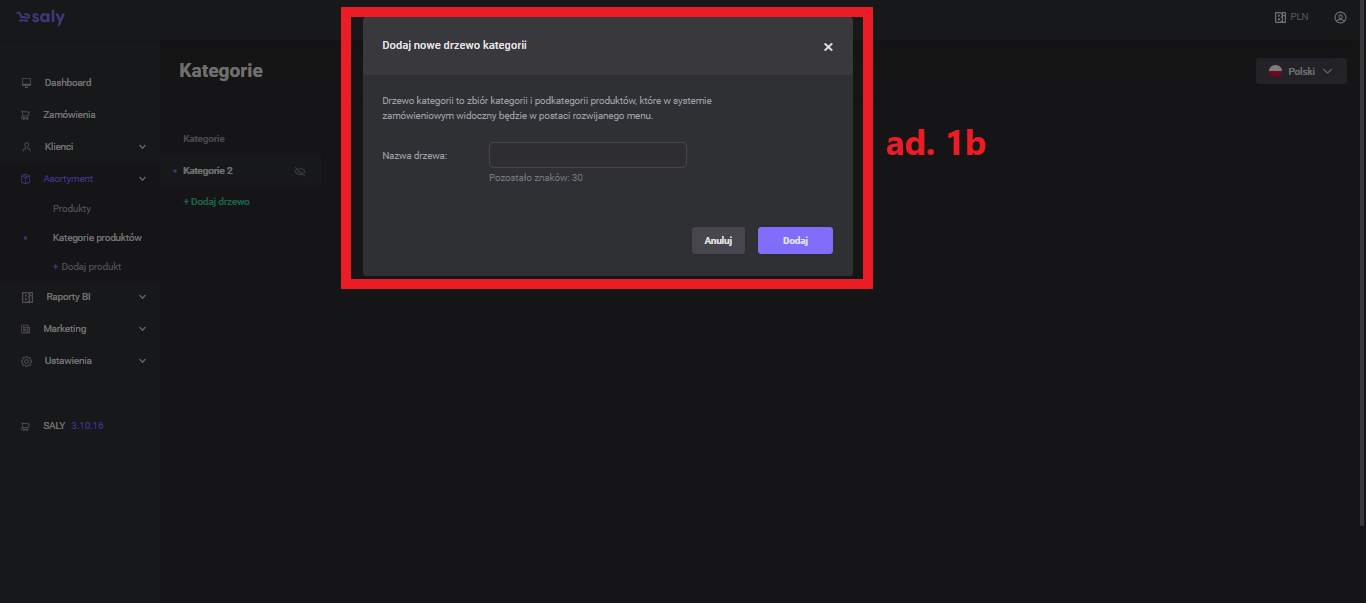
Task: Click the Dodaj button in dialog
Action: (x=795, y=240)
